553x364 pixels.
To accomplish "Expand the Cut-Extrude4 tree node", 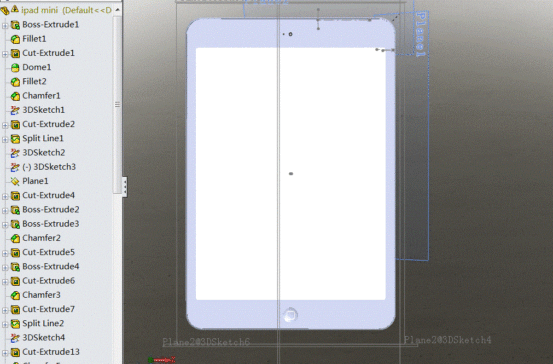I will tap(5, 196).
